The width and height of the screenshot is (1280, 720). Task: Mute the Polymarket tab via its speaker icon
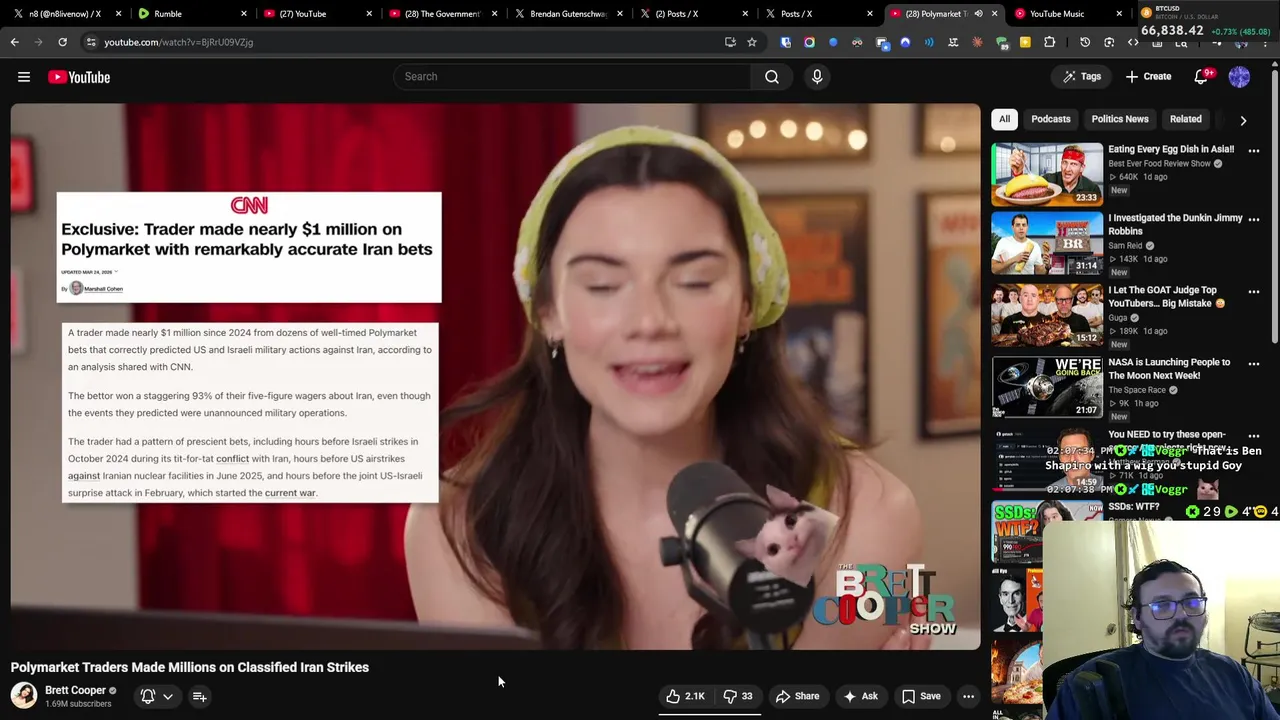click(978, 14)
